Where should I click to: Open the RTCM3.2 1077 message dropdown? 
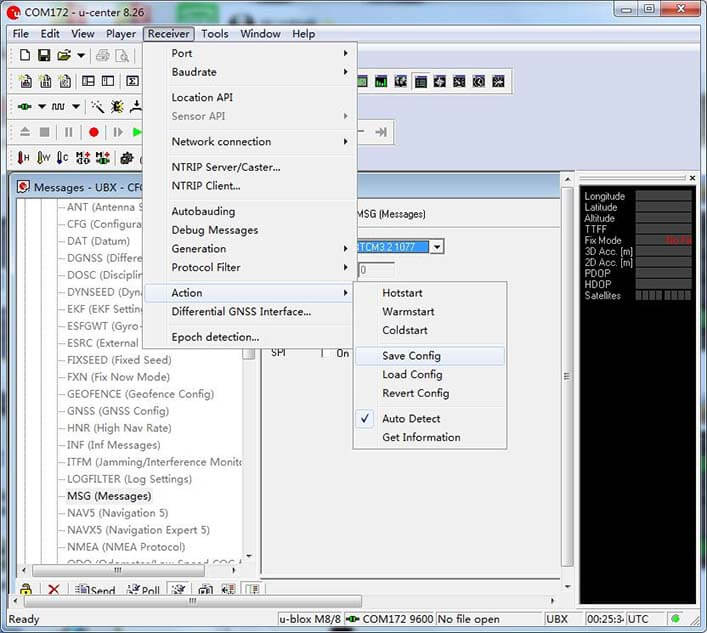coord(436,247)
